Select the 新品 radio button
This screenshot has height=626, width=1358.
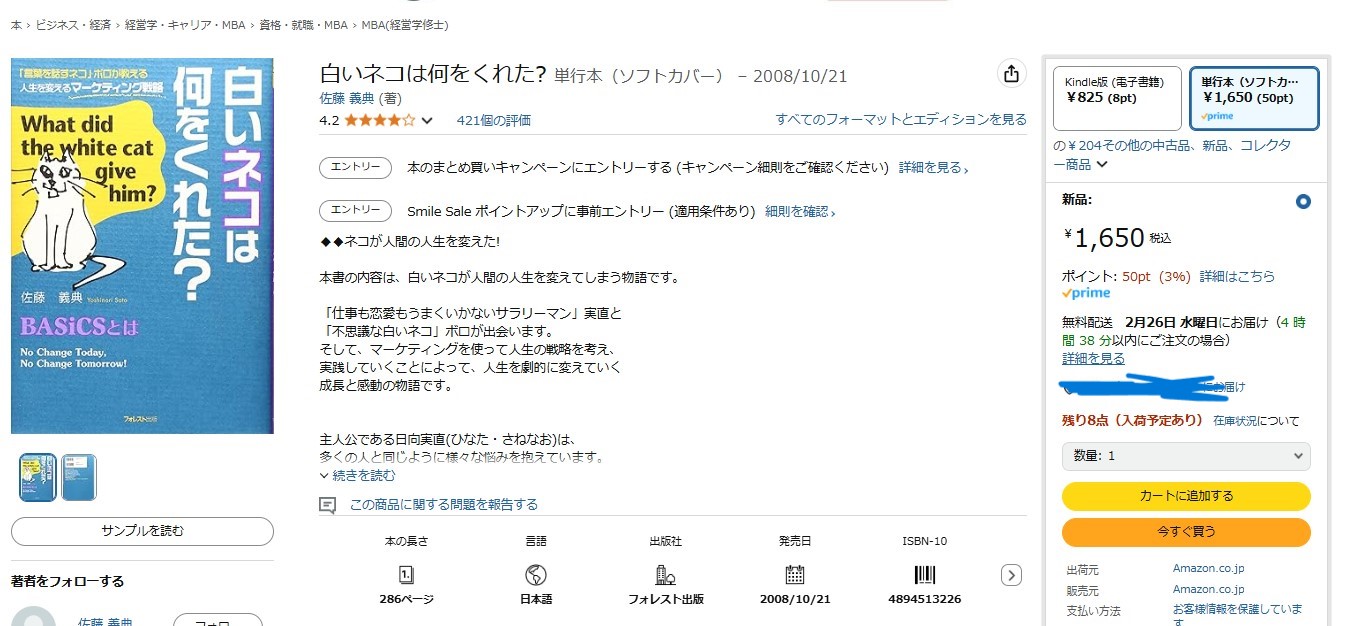[x=1303, y=202]
